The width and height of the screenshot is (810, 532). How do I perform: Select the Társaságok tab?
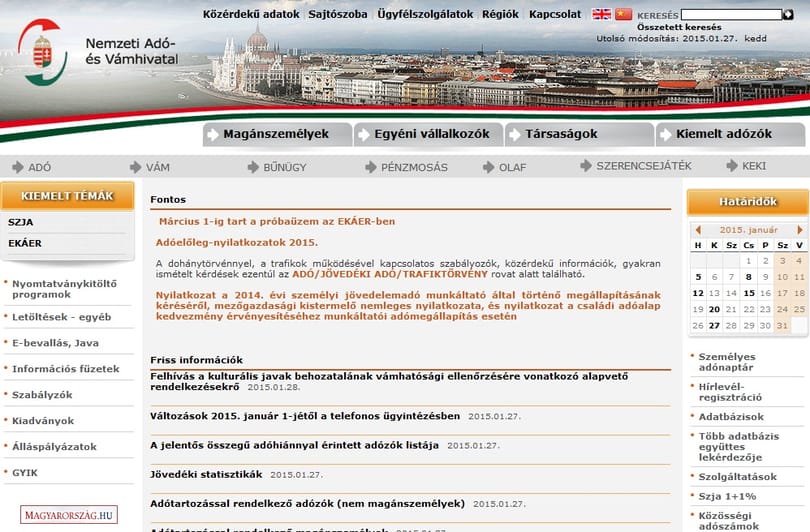coord(579,134)
